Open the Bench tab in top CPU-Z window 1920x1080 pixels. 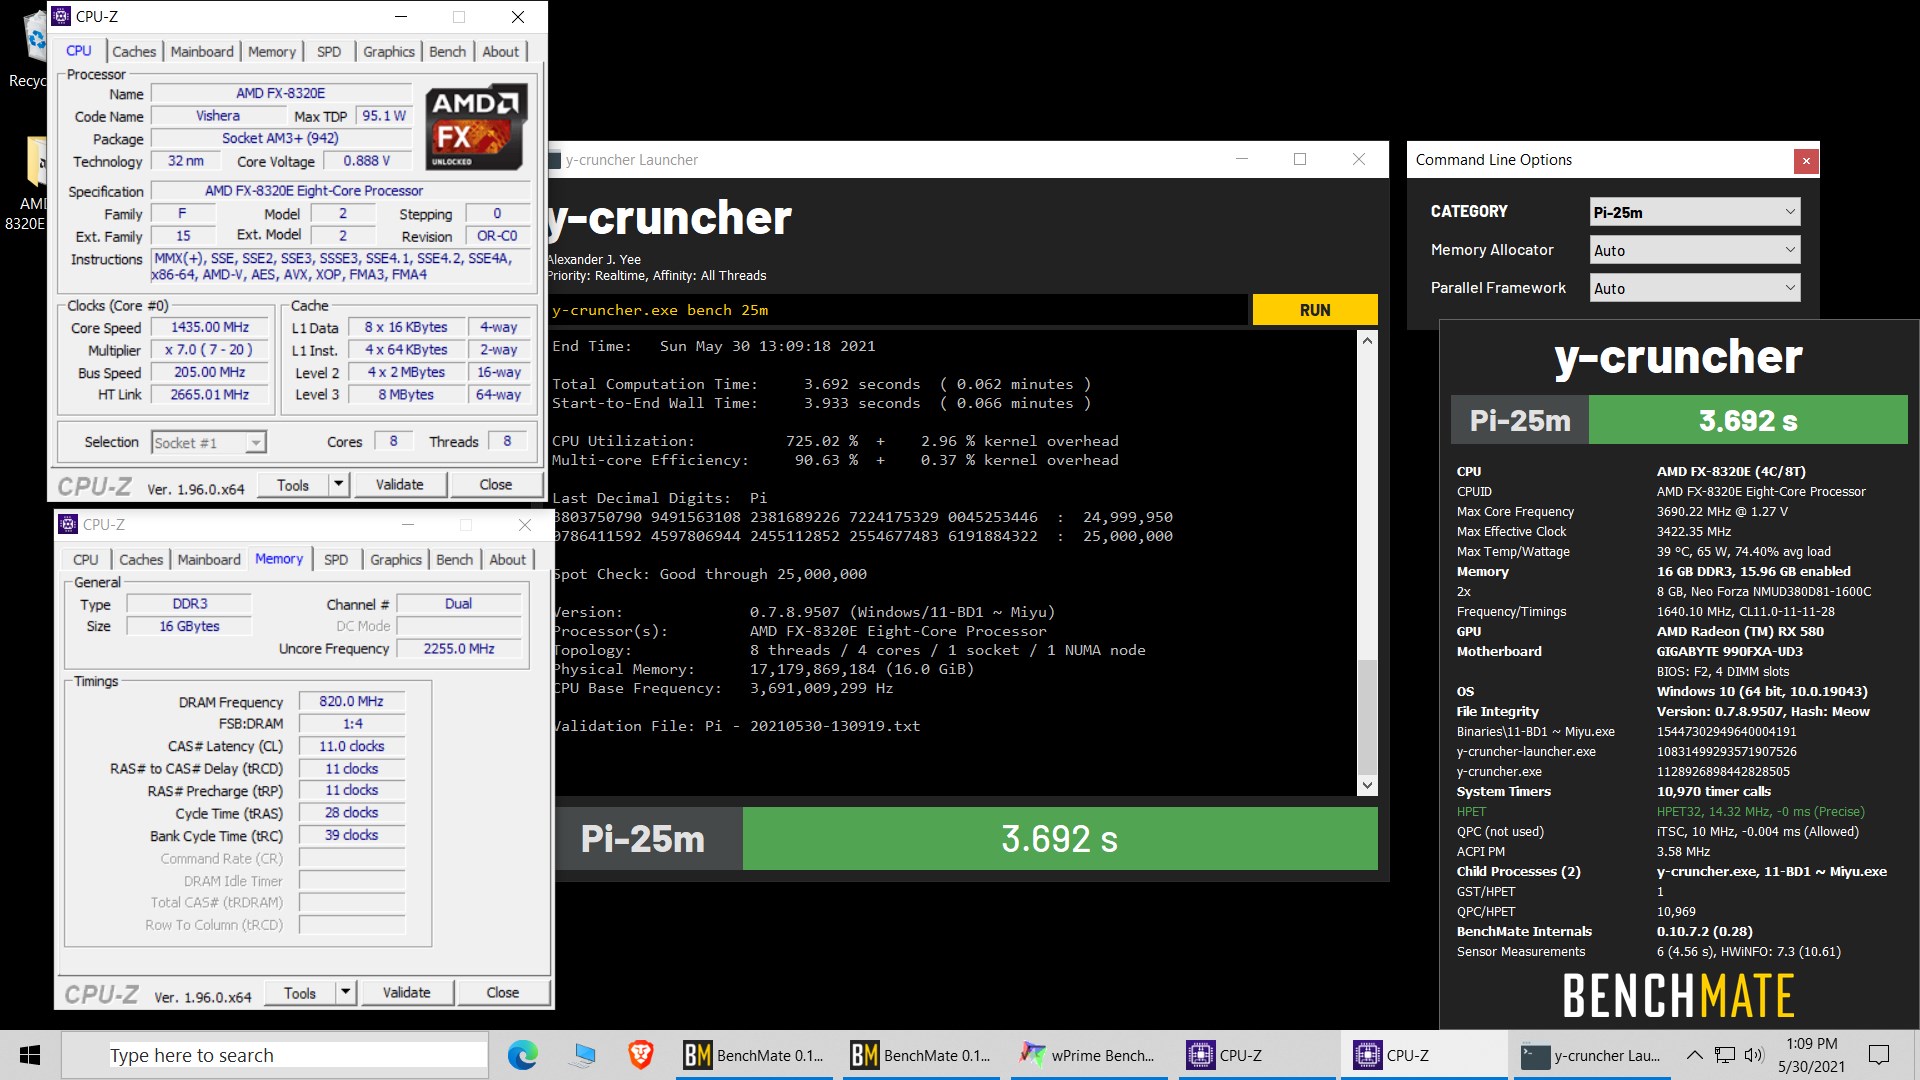pos(447,51)
